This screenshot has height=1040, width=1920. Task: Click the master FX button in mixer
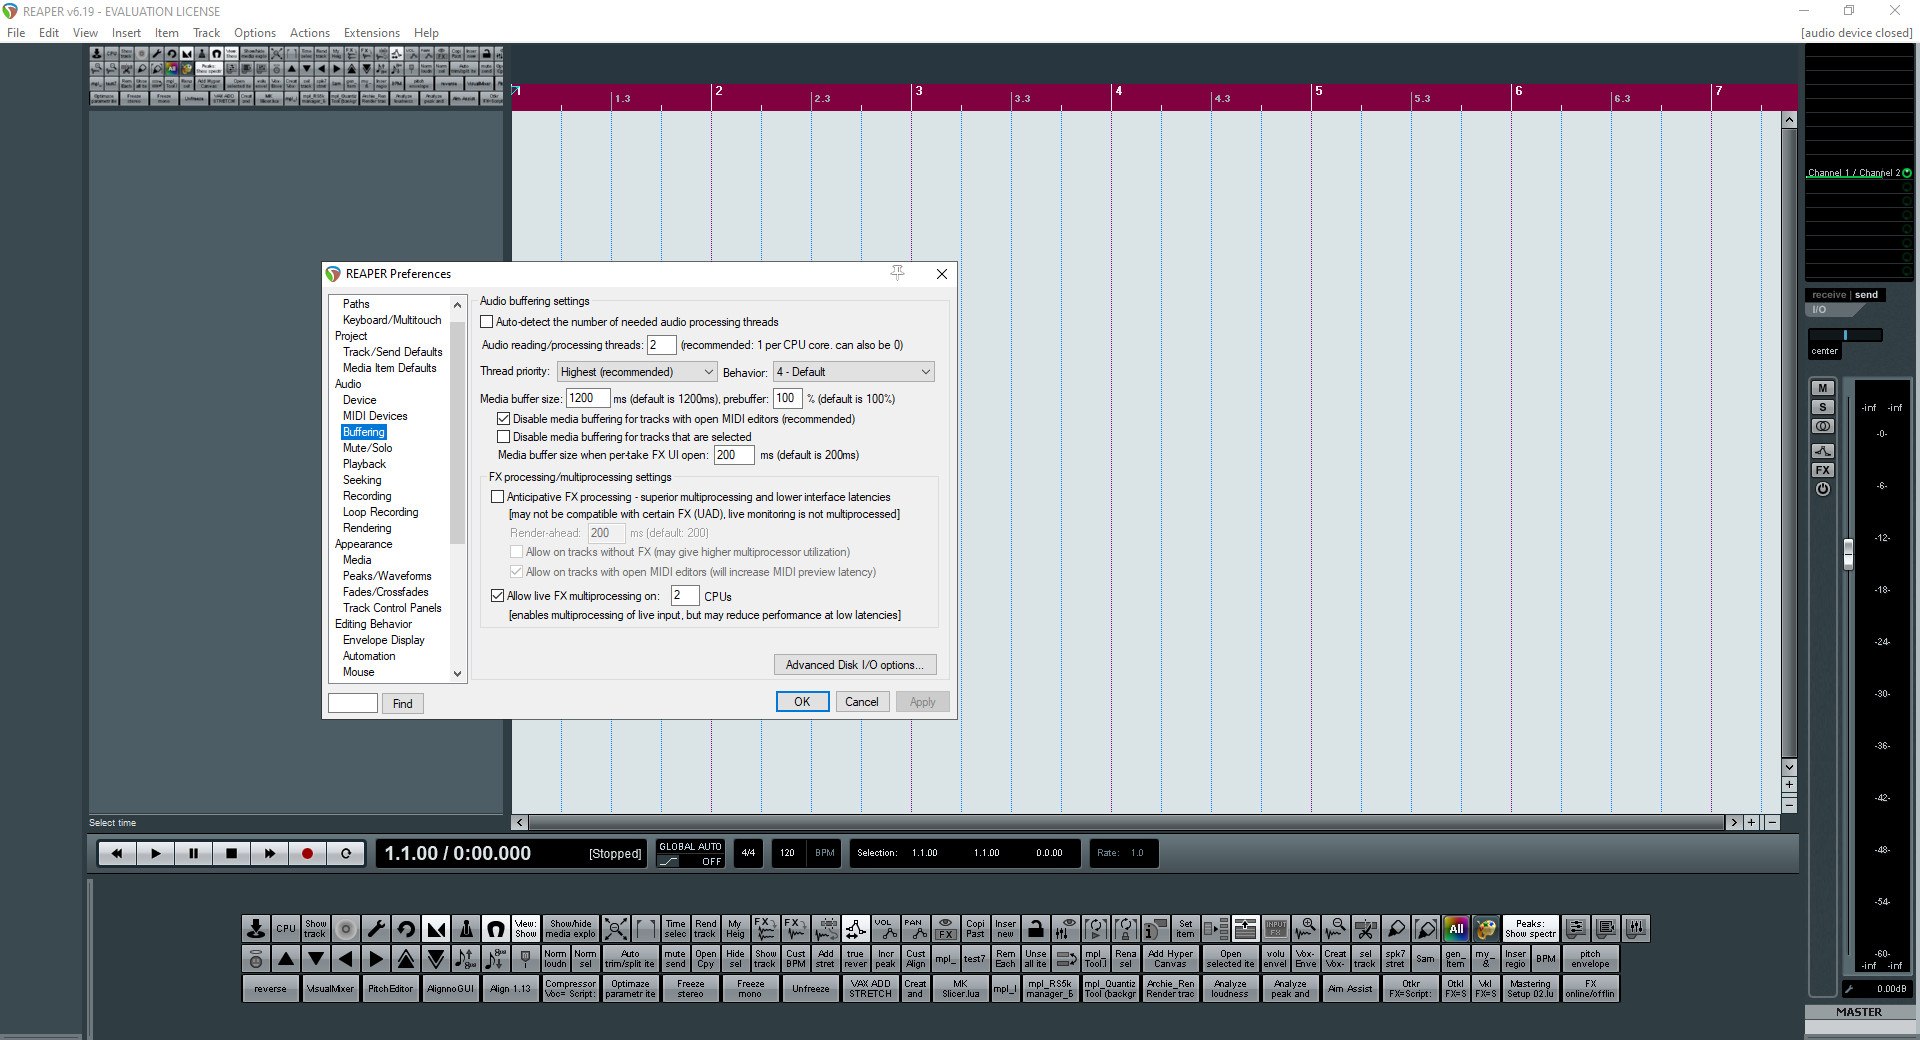click(x=1823, y=470)
